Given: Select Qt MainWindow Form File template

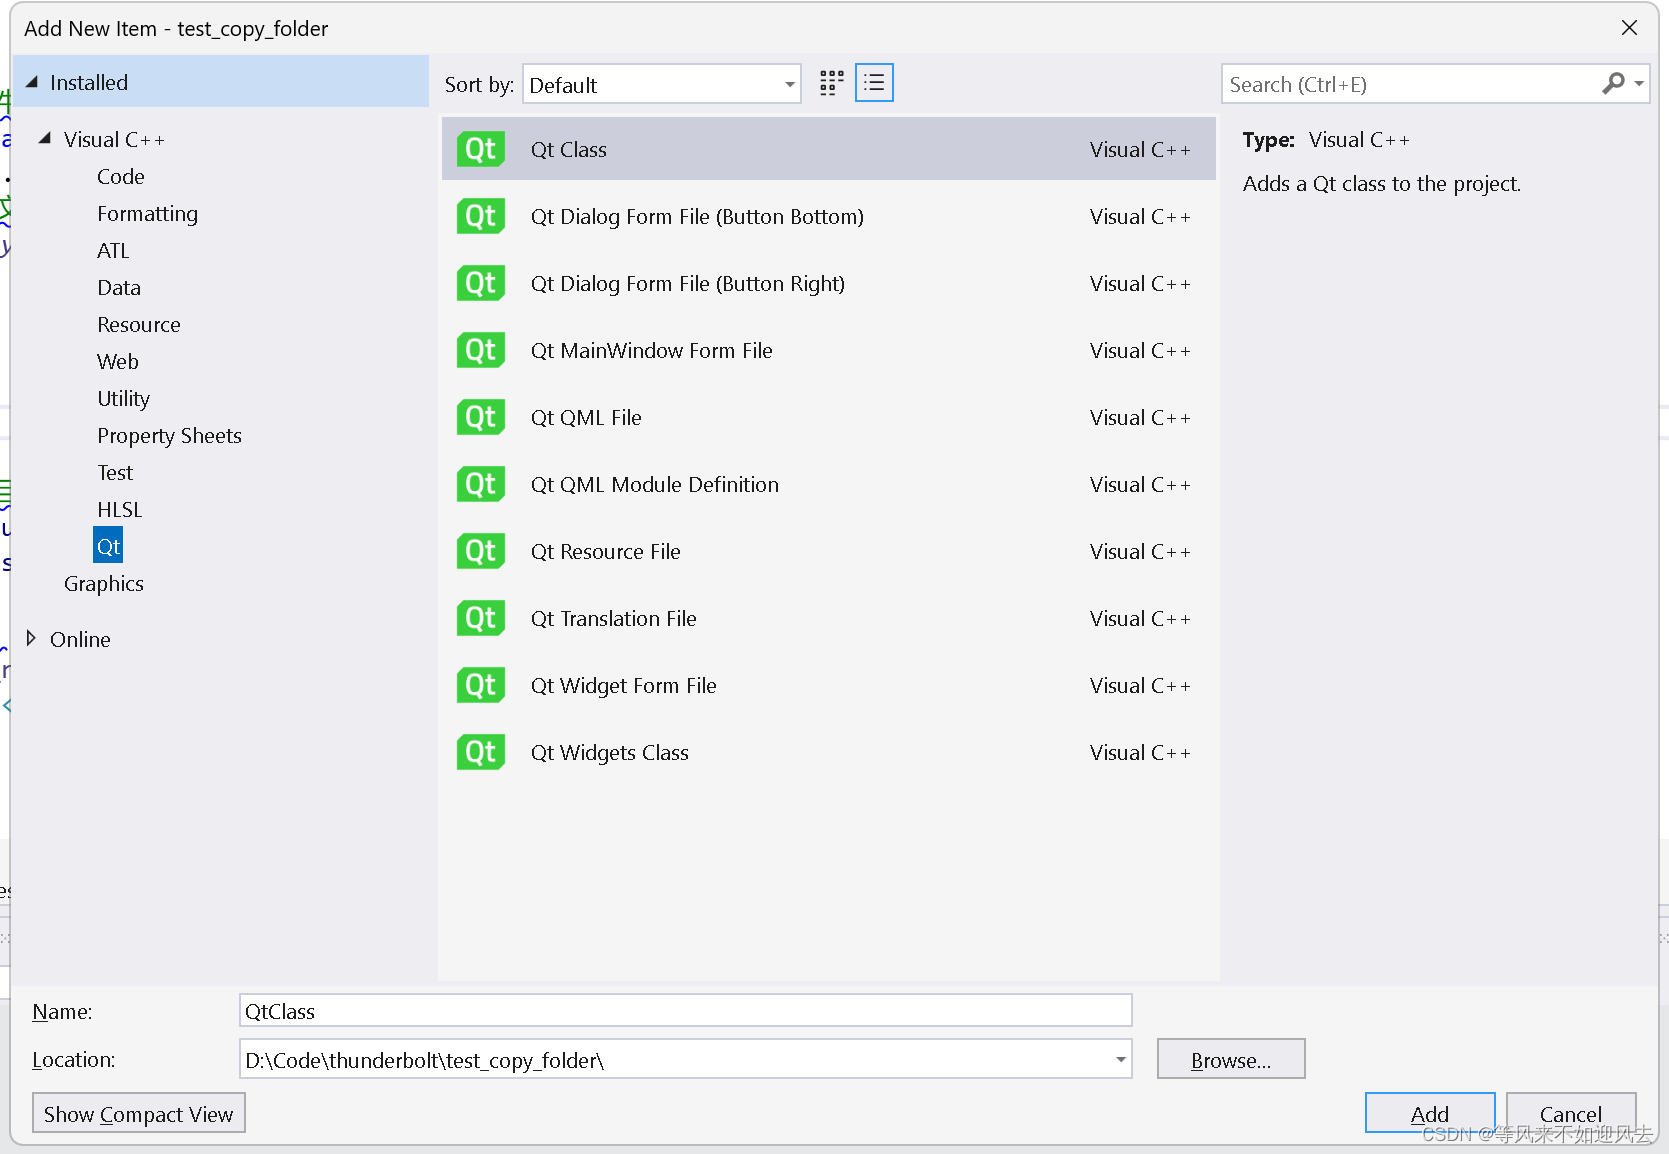Looking at the screenshot, I should point(652,350).
